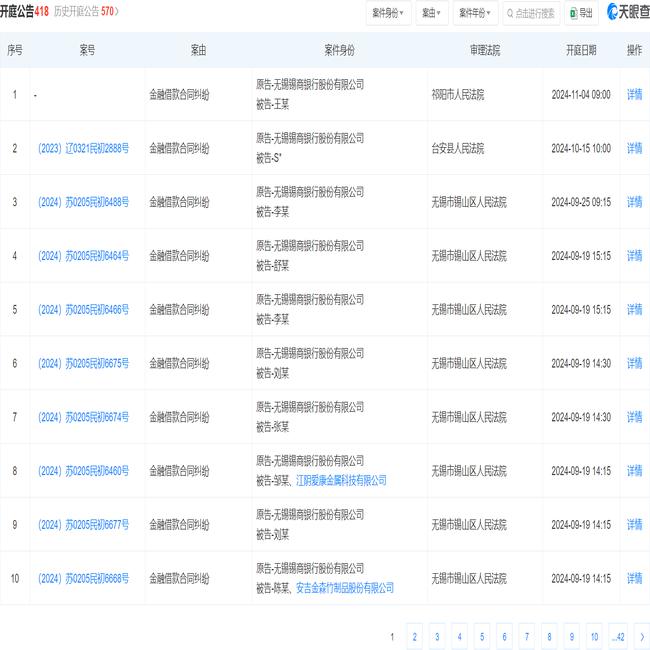
Task: Open 江阴爱康金属科技有限公司 company link
Action: click(x=341, y=481)
